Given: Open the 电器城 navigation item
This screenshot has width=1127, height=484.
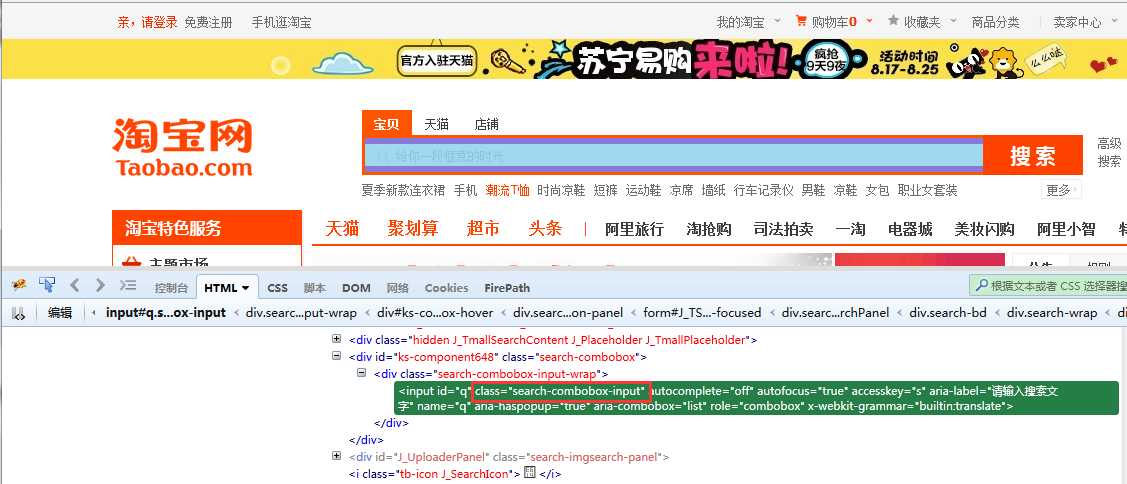Looking at the screenshot, I should point(910,229).
